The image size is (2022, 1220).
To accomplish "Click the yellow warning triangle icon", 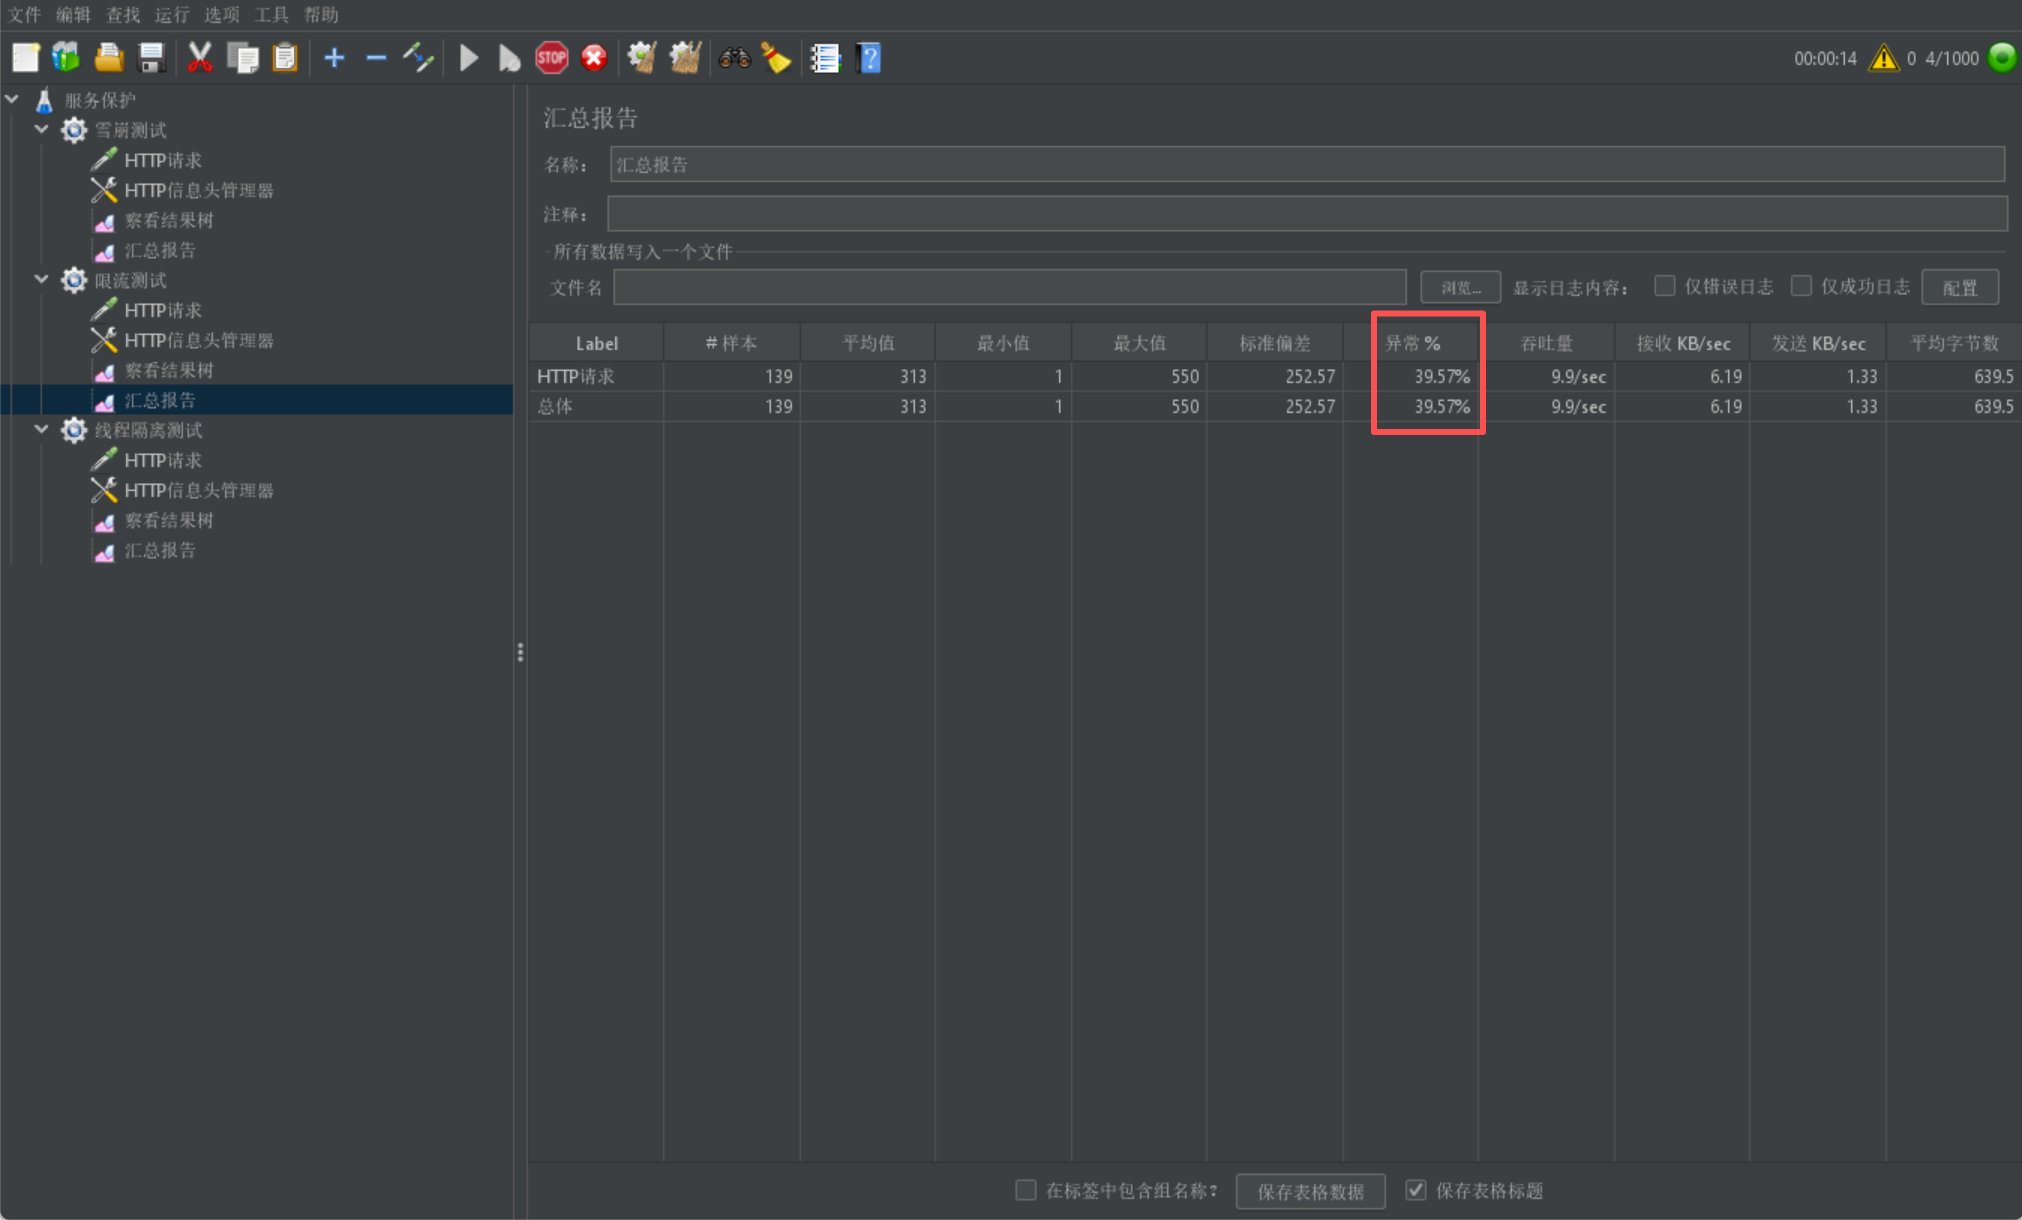I will click(x=1883, y=58).
